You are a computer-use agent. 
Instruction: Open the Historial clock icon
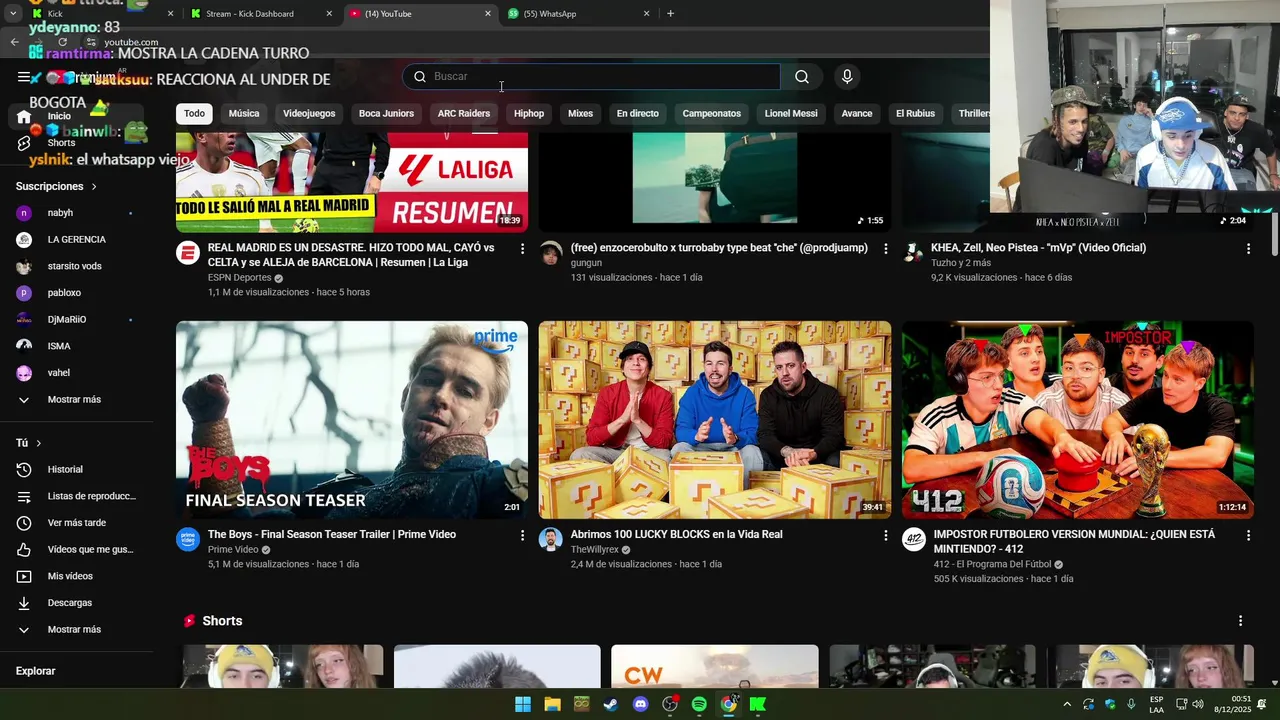click(24, 469)
